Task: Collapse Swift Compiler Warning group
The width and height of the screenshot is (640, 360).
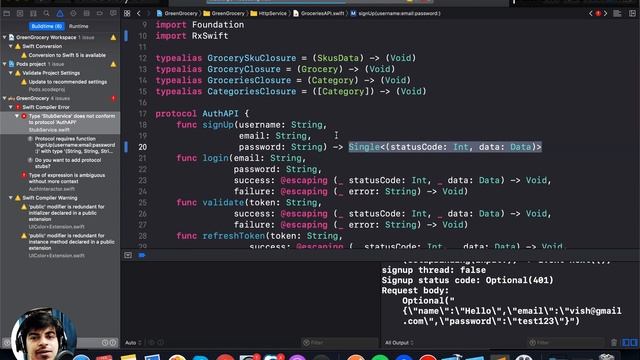Action: point(11,198)
